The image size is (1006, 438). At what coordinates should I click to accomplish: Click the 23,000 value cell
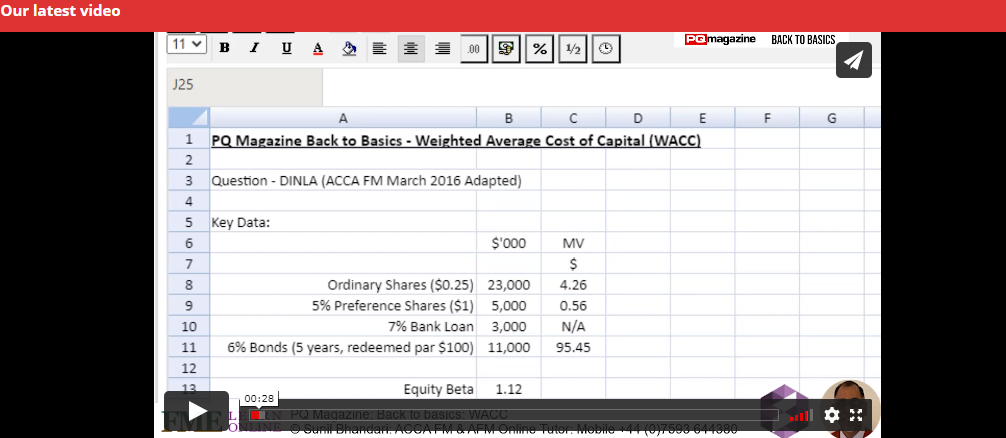pyautogui.click(x=509, y=285)
